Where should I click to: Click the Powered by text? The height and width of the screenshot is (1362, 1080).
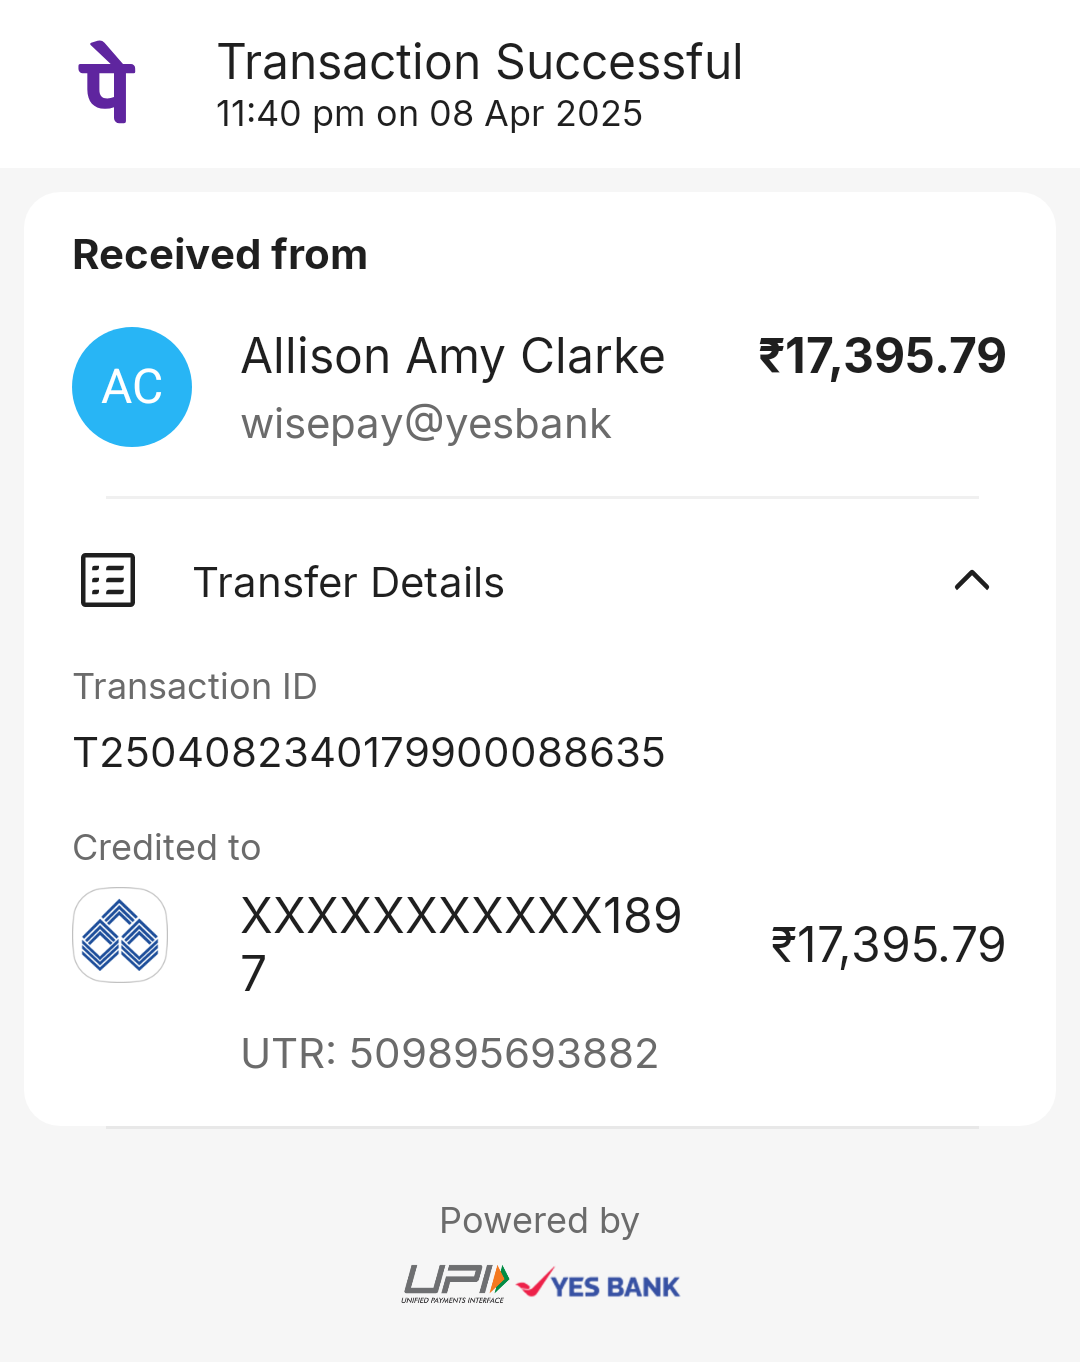539,1221
